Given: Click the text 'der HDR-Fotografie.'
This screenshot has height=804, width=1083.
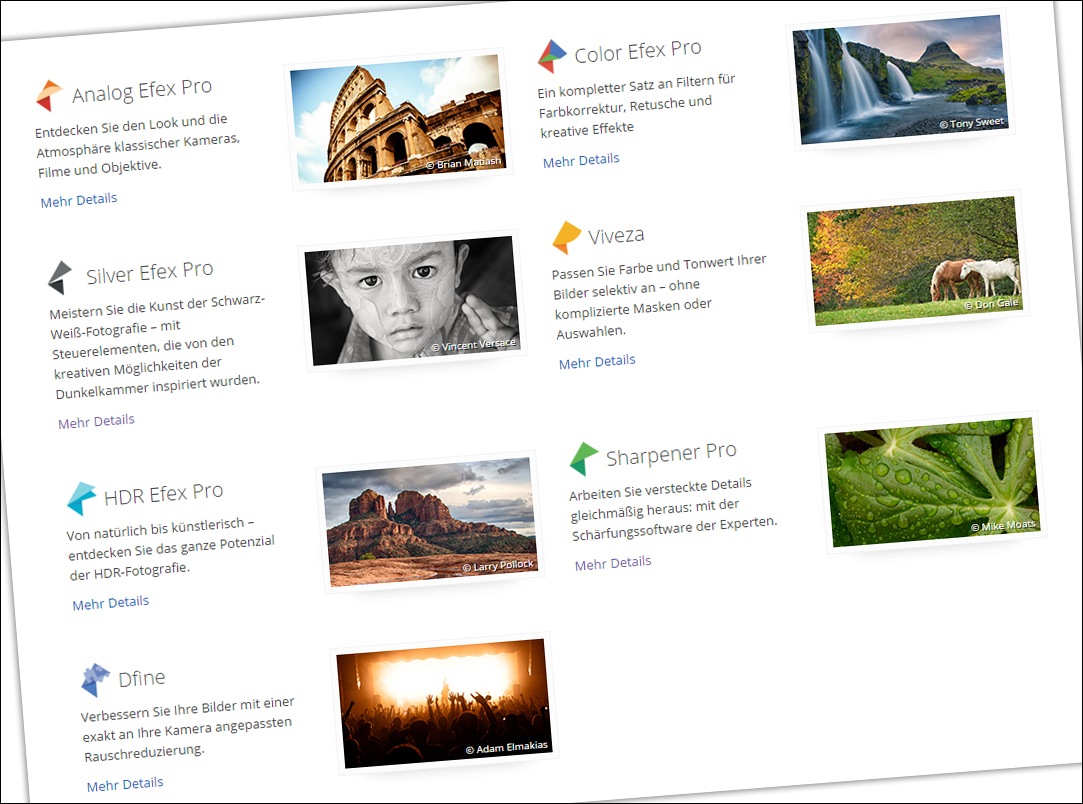Looking at the screenshot, I should click(129, 571).
